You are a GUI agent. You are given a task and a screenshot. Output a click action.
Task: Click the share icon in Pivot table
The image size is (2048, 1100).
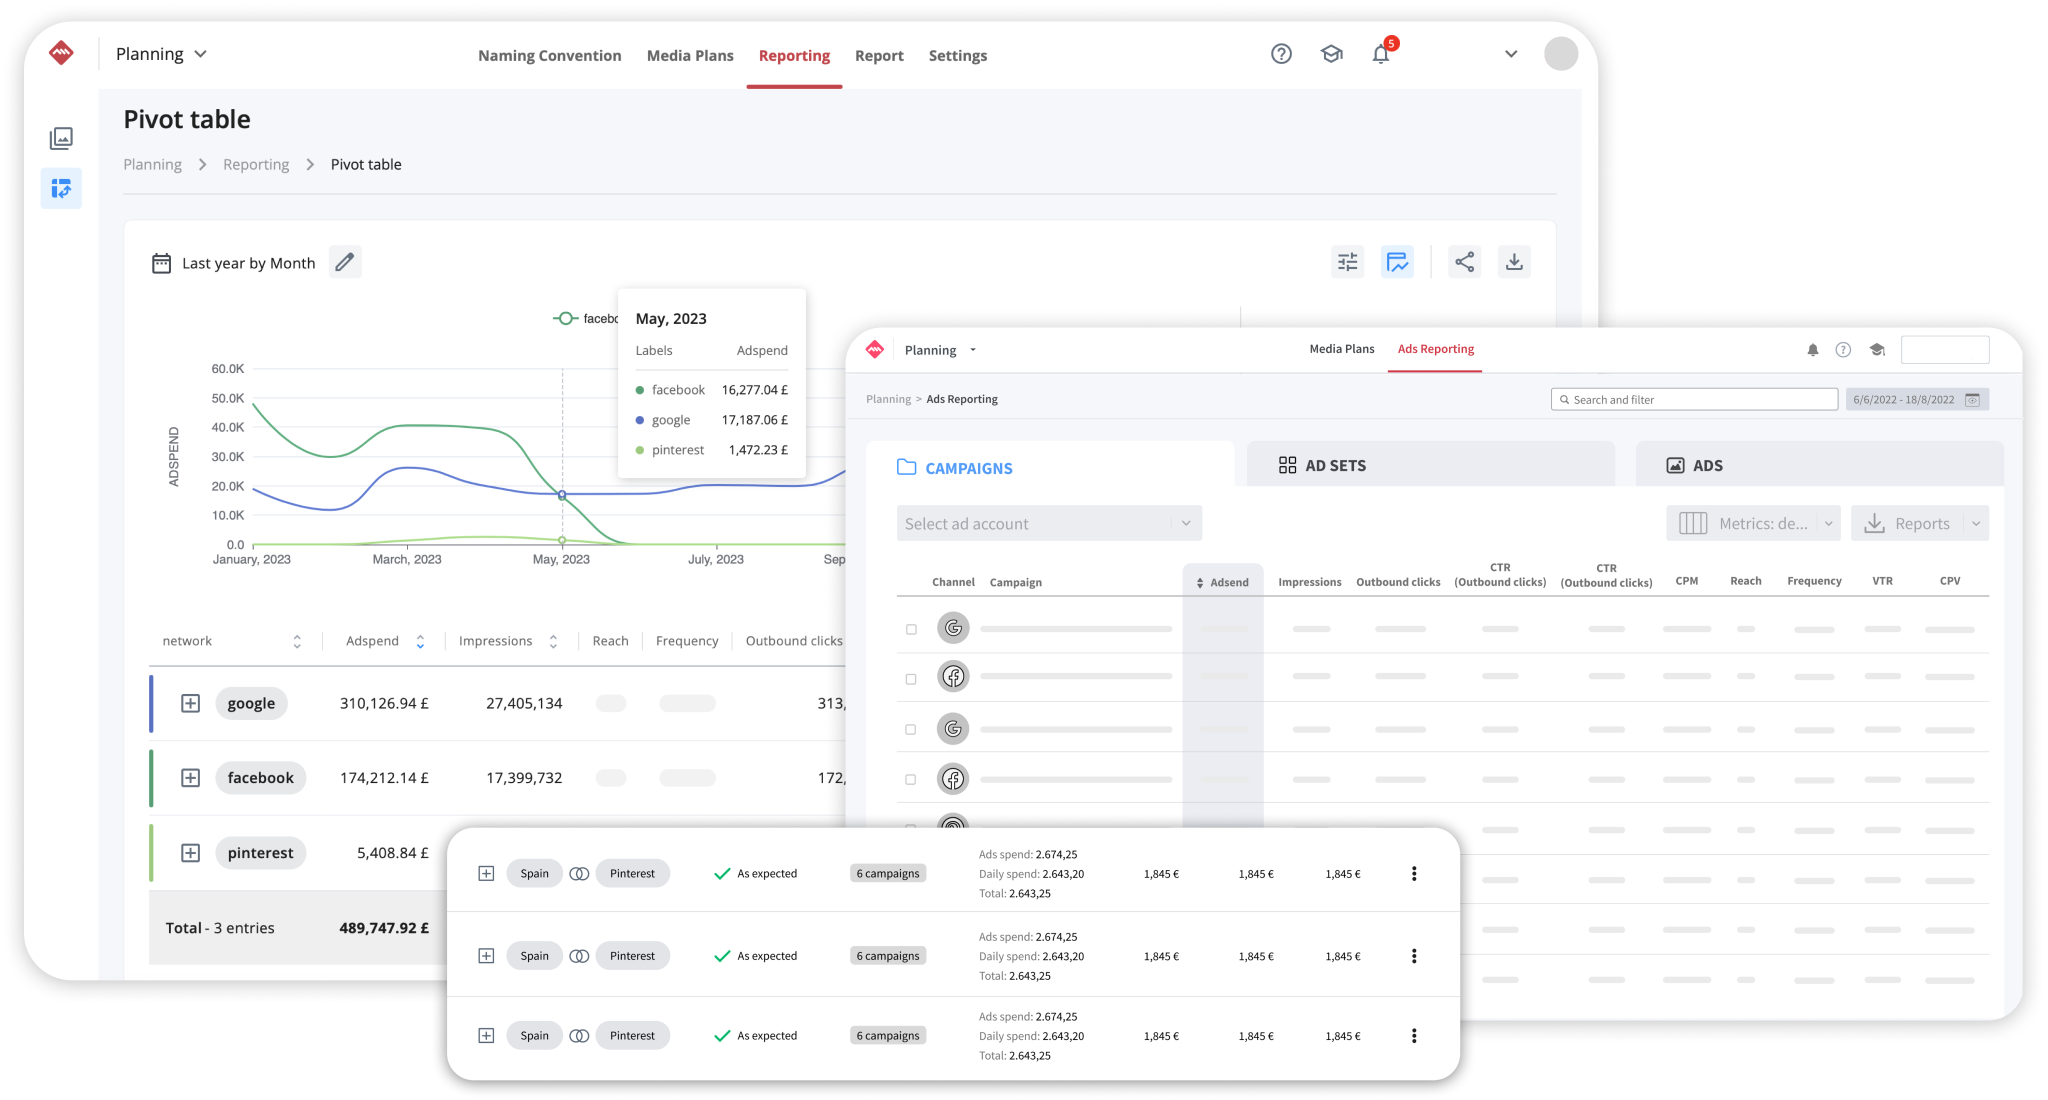point(1464,261)
